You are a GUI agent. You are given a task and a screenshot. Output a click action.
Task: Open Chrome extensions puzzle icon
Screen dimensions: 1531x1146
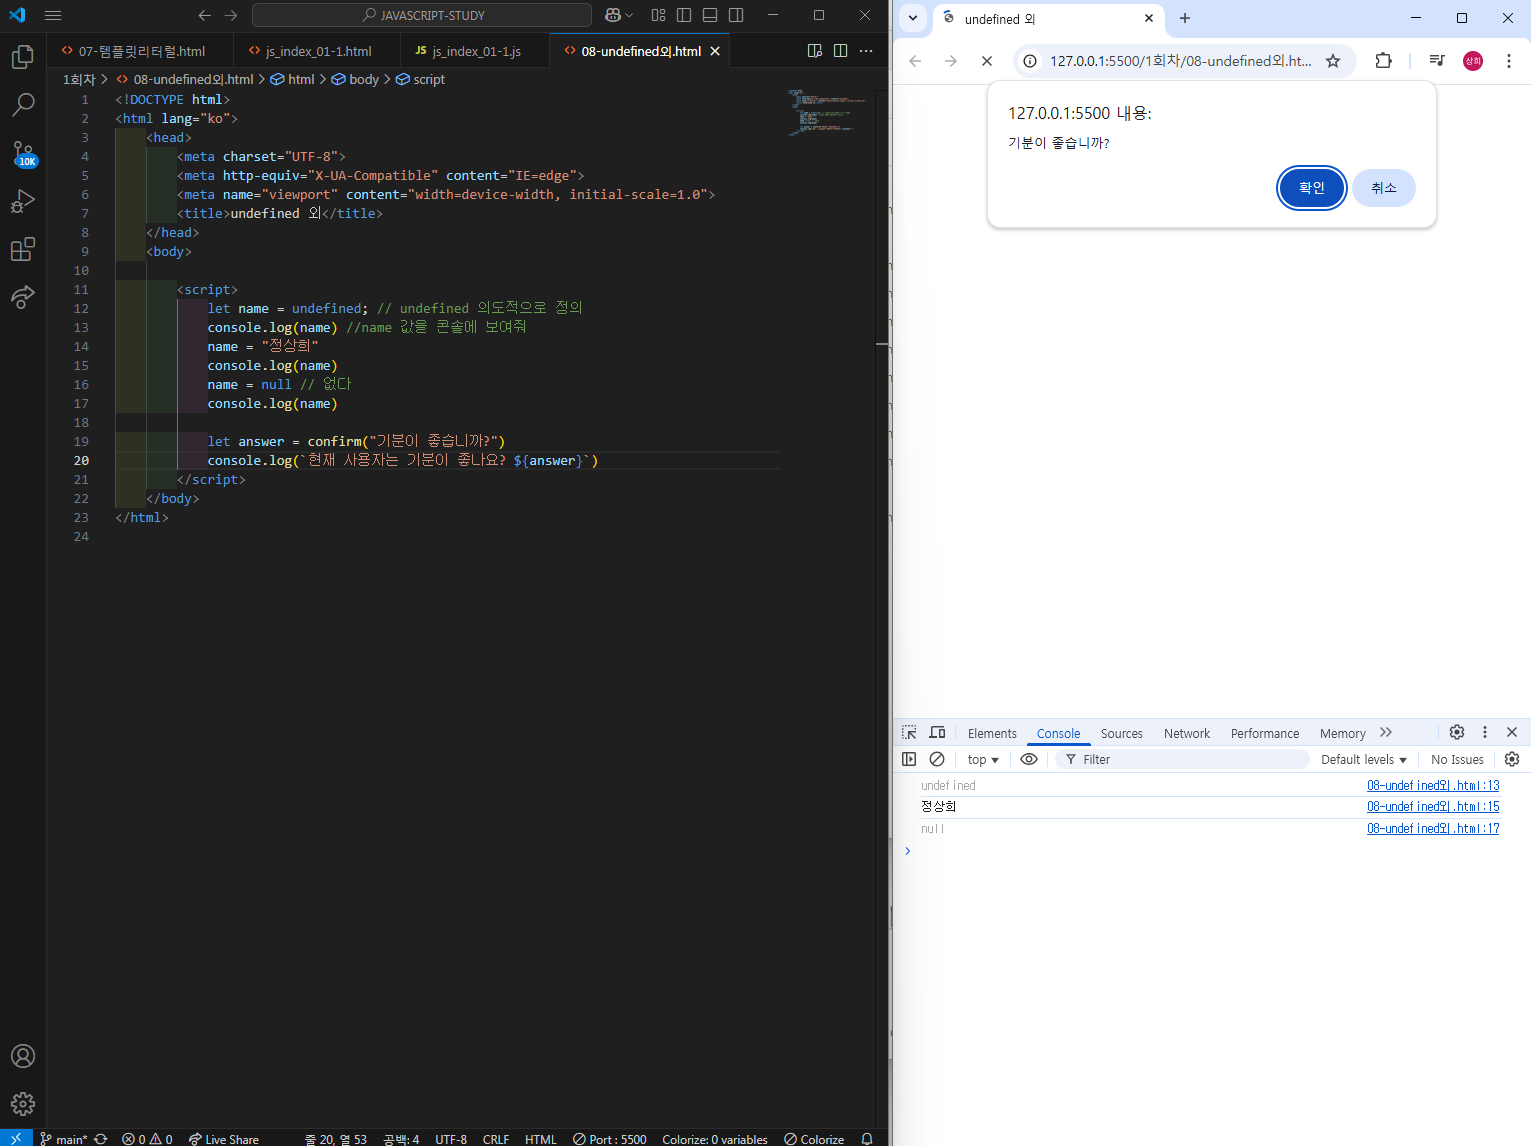pos(1383,61)
